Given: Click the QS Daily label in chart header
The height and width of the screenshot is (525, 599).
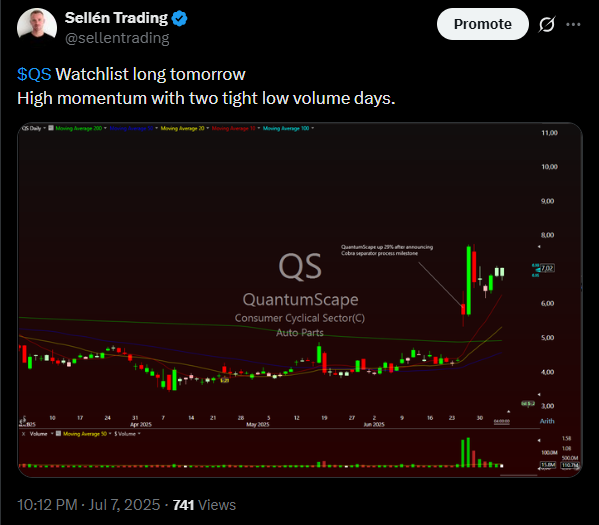Looking at the screenshot, I should (x=31, y=128).
